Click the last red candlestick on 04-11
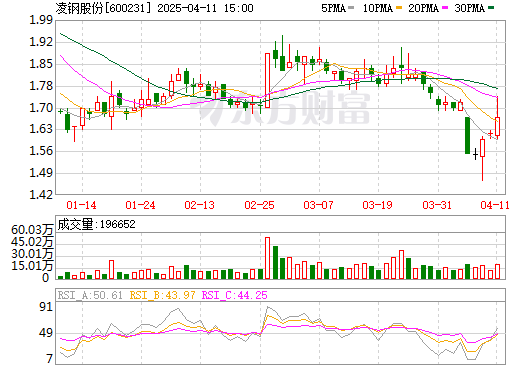 [x=497, y=126]
